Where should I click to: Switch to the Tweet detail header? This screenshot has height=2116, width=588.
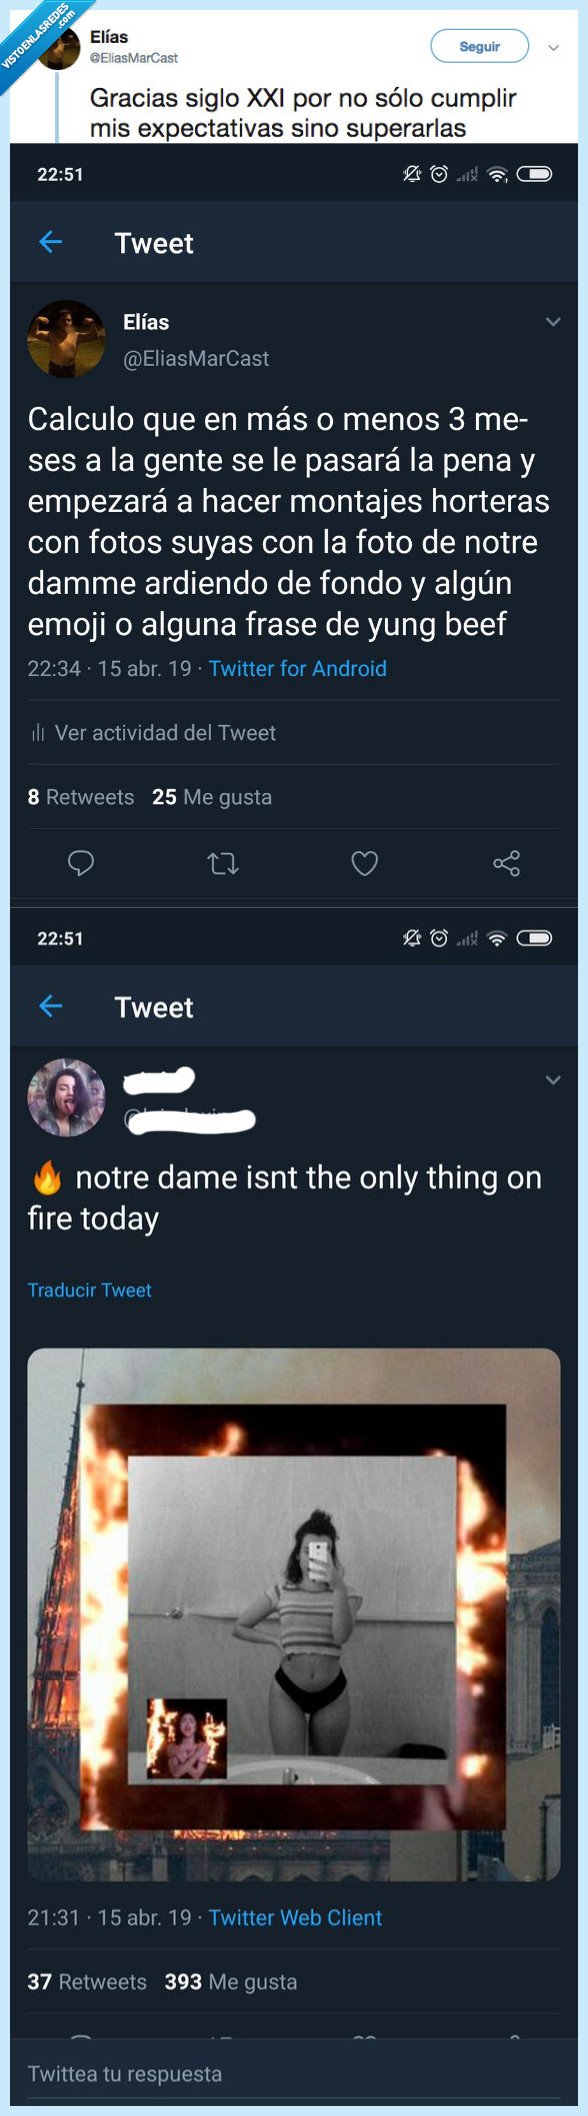[155, 243]
